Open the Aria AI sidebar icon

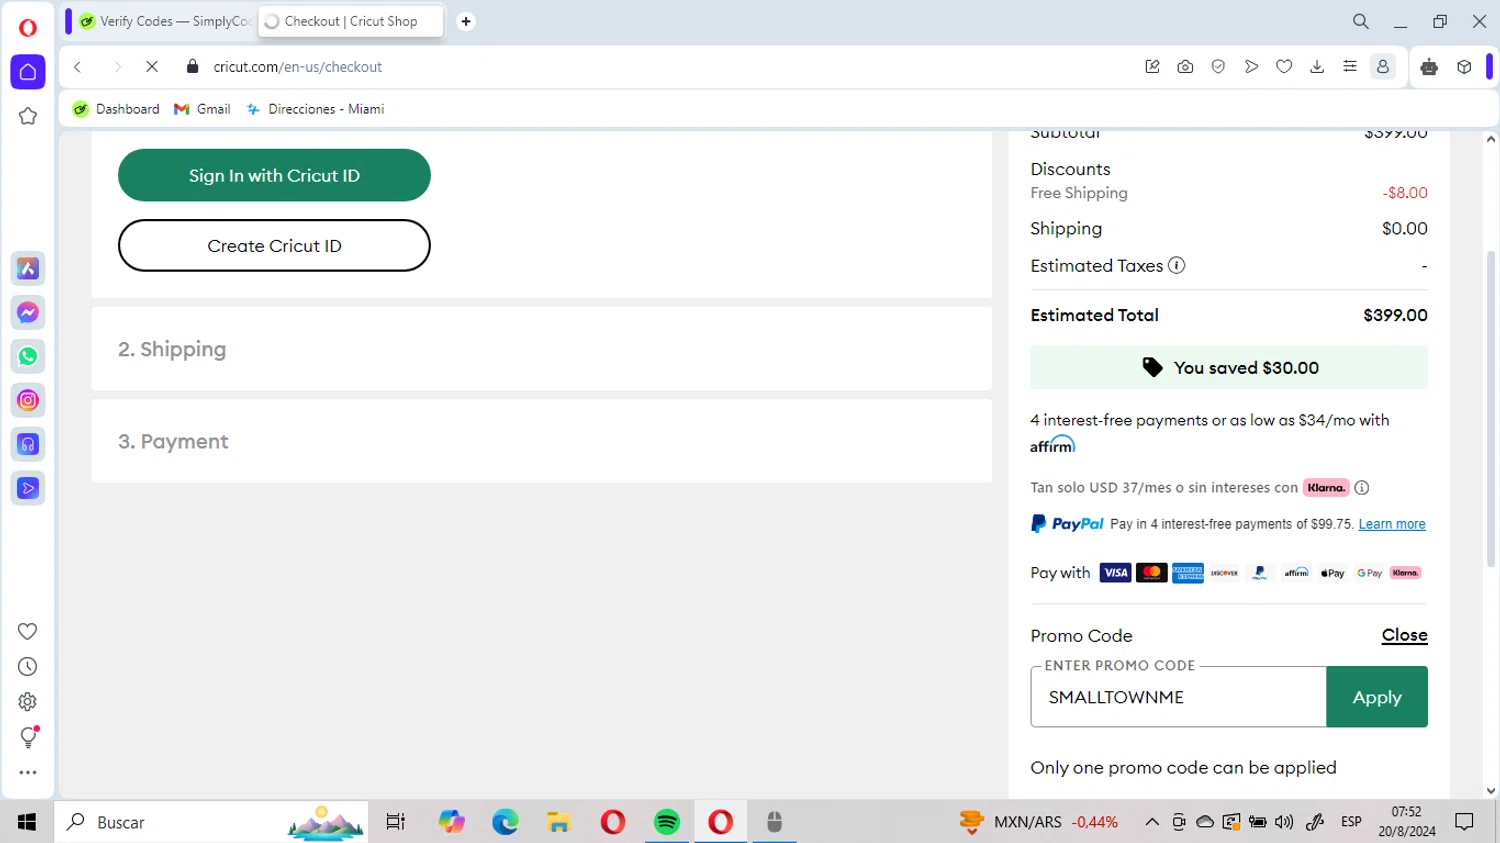coord(28,269)
